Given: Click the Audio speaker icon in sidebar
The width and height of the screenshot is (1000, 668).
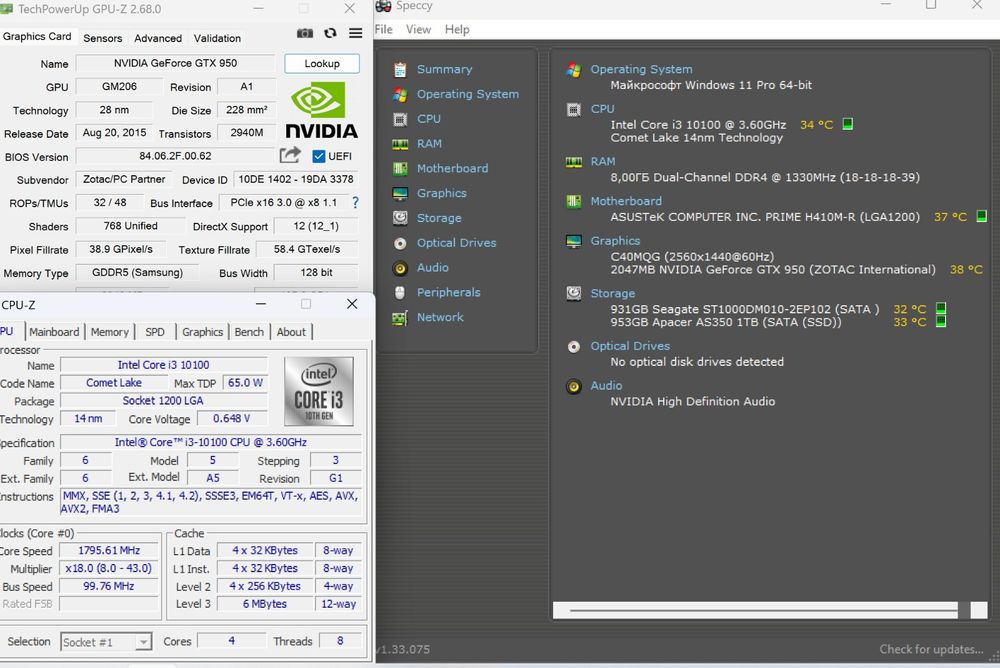Looking at the screenshot, I should coord(400,268).
